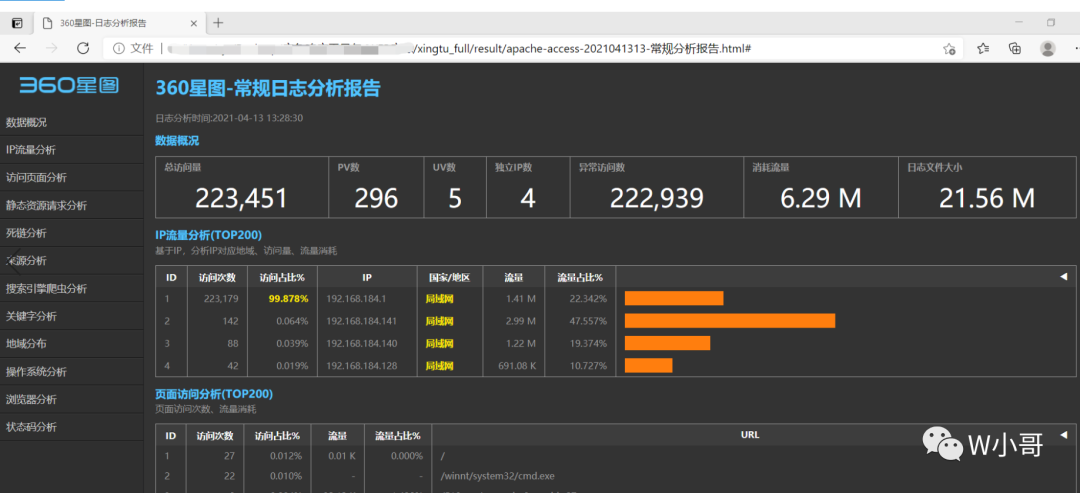Click the 223,179 access count cell
This screenshot has height=493, width=1080.
click(x=216, y=299)
